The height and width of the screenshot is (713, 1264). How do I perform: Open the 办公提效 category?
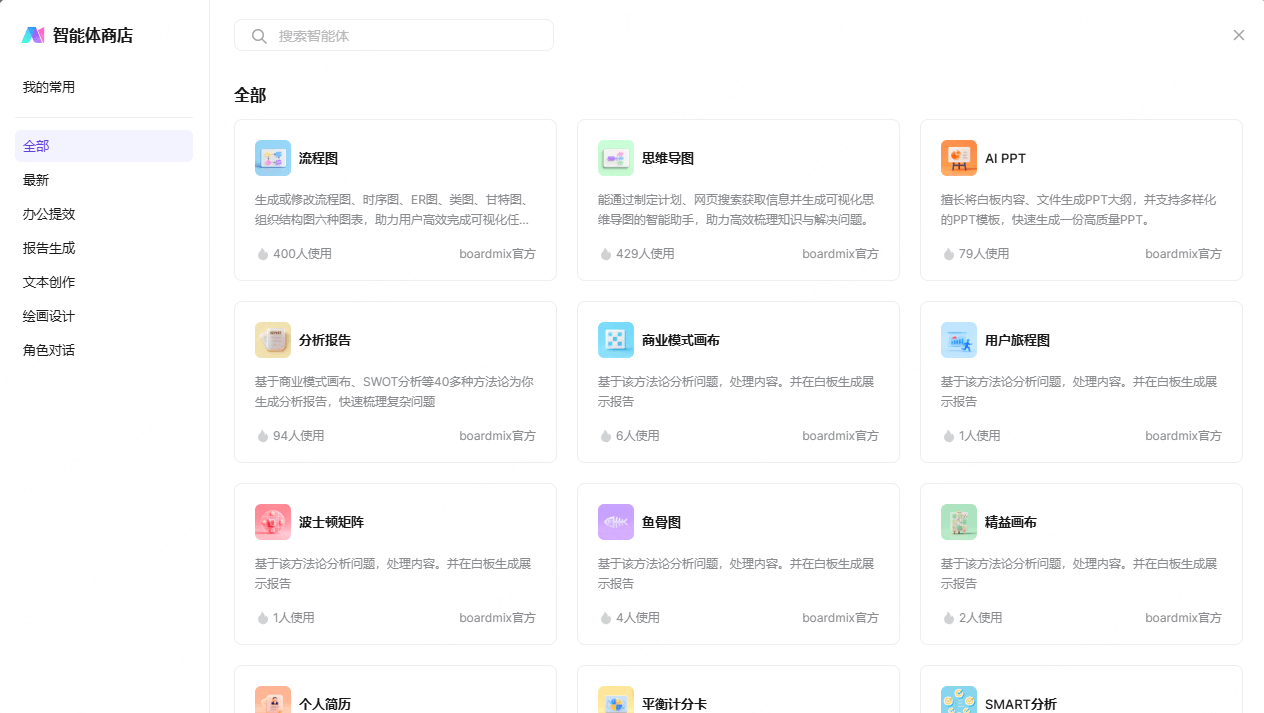pyautogui.click(x=49, y=214)
